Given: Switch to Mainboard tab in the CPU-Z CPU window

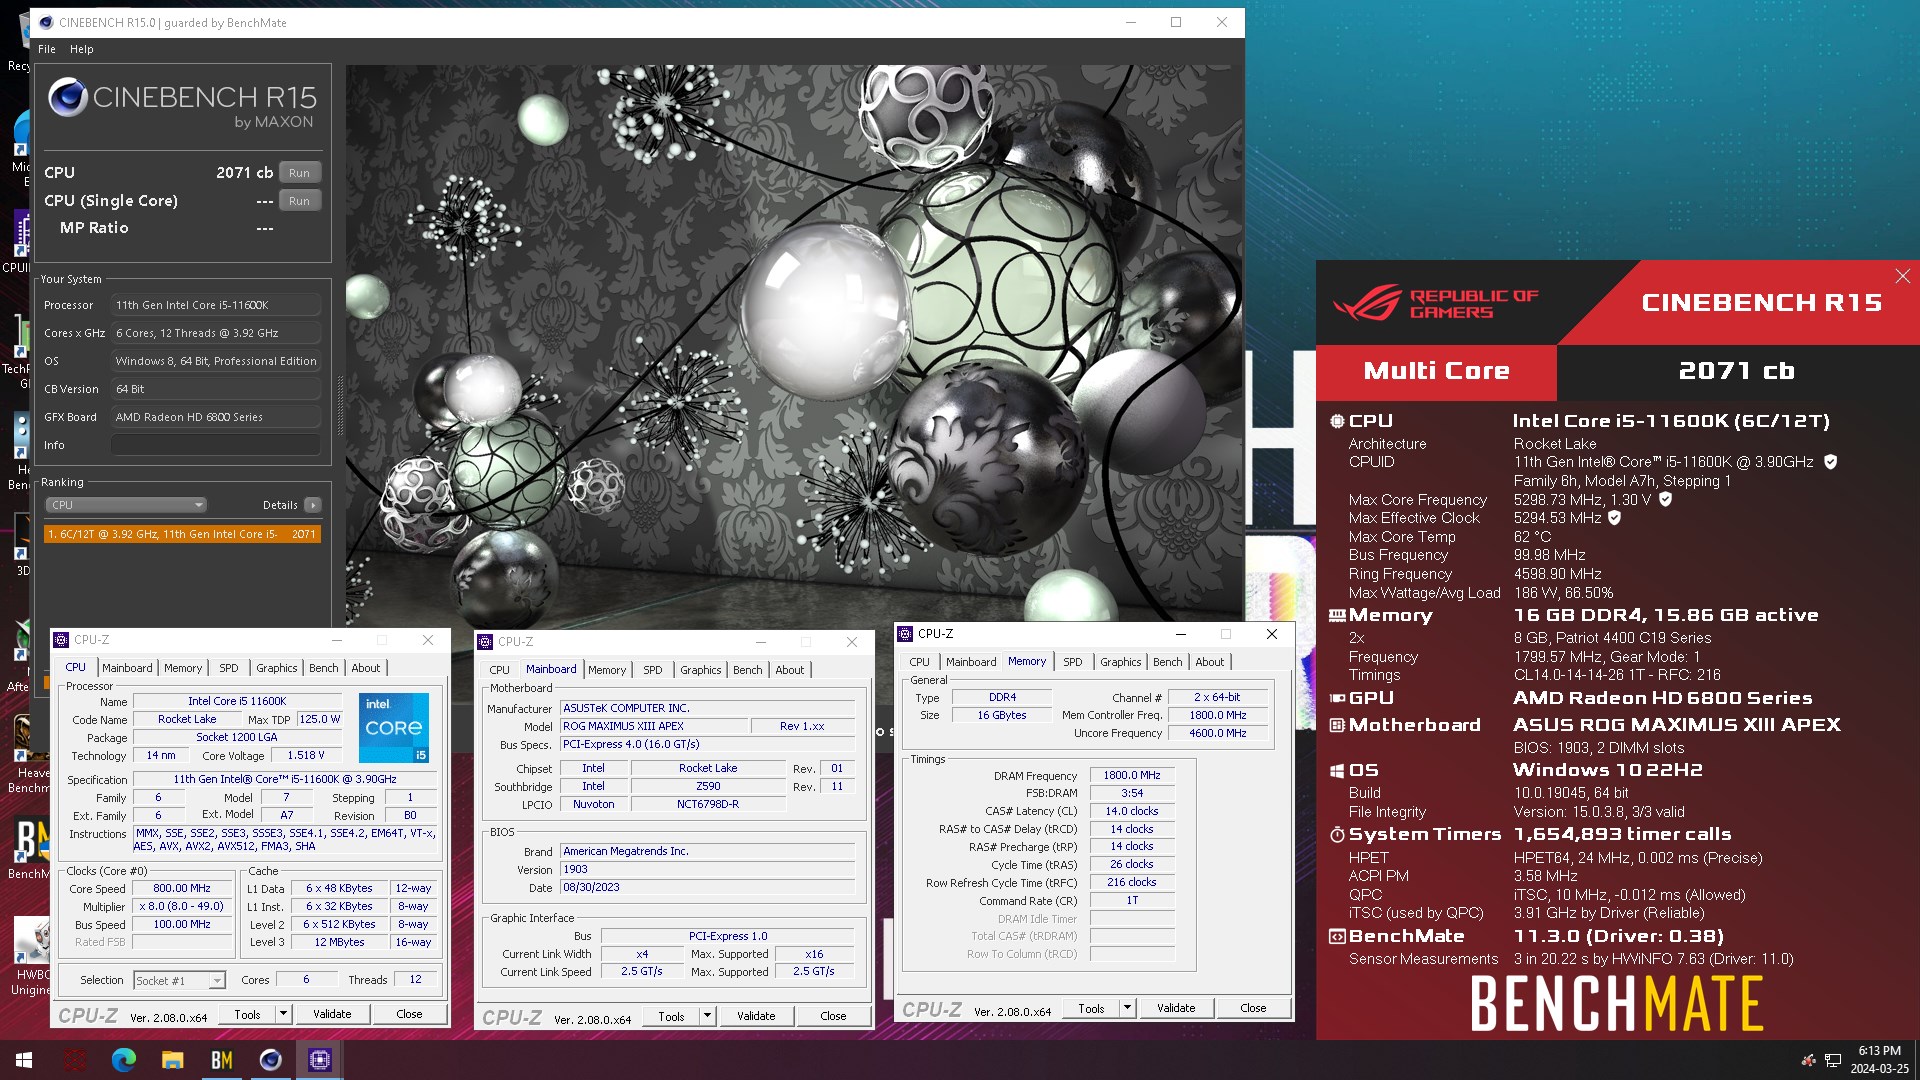Looking at the screenshot, I should [x=127, y=668].
